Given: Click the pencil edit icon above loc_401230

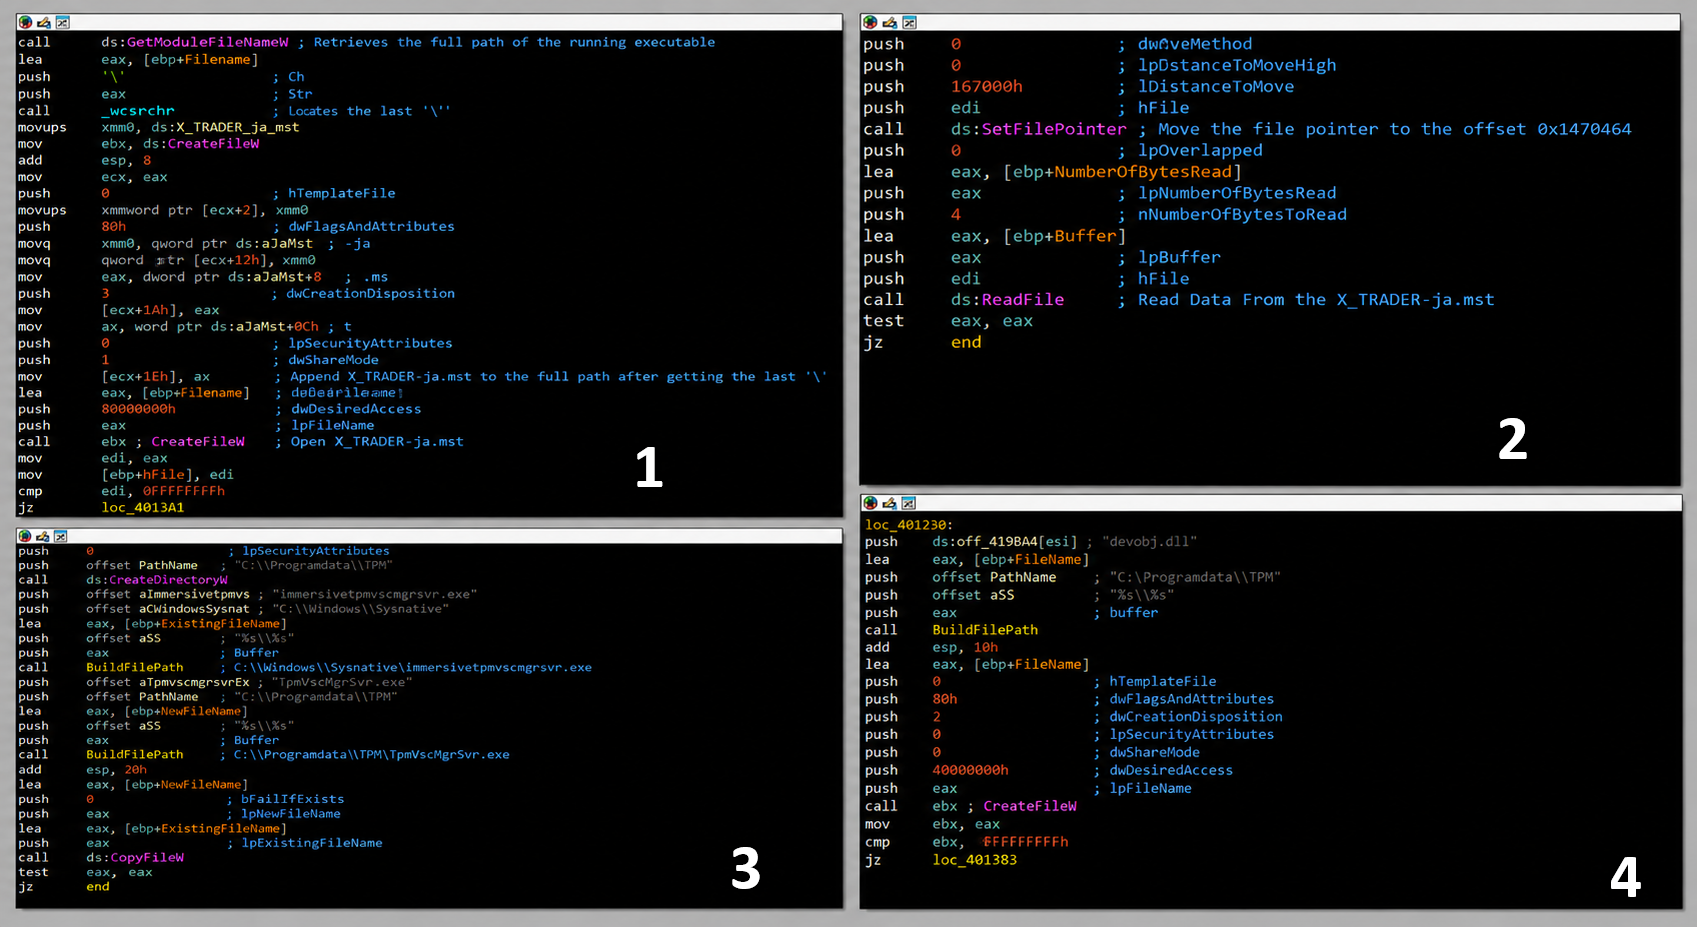Looking at the screenshot, I should coord(889,503).
